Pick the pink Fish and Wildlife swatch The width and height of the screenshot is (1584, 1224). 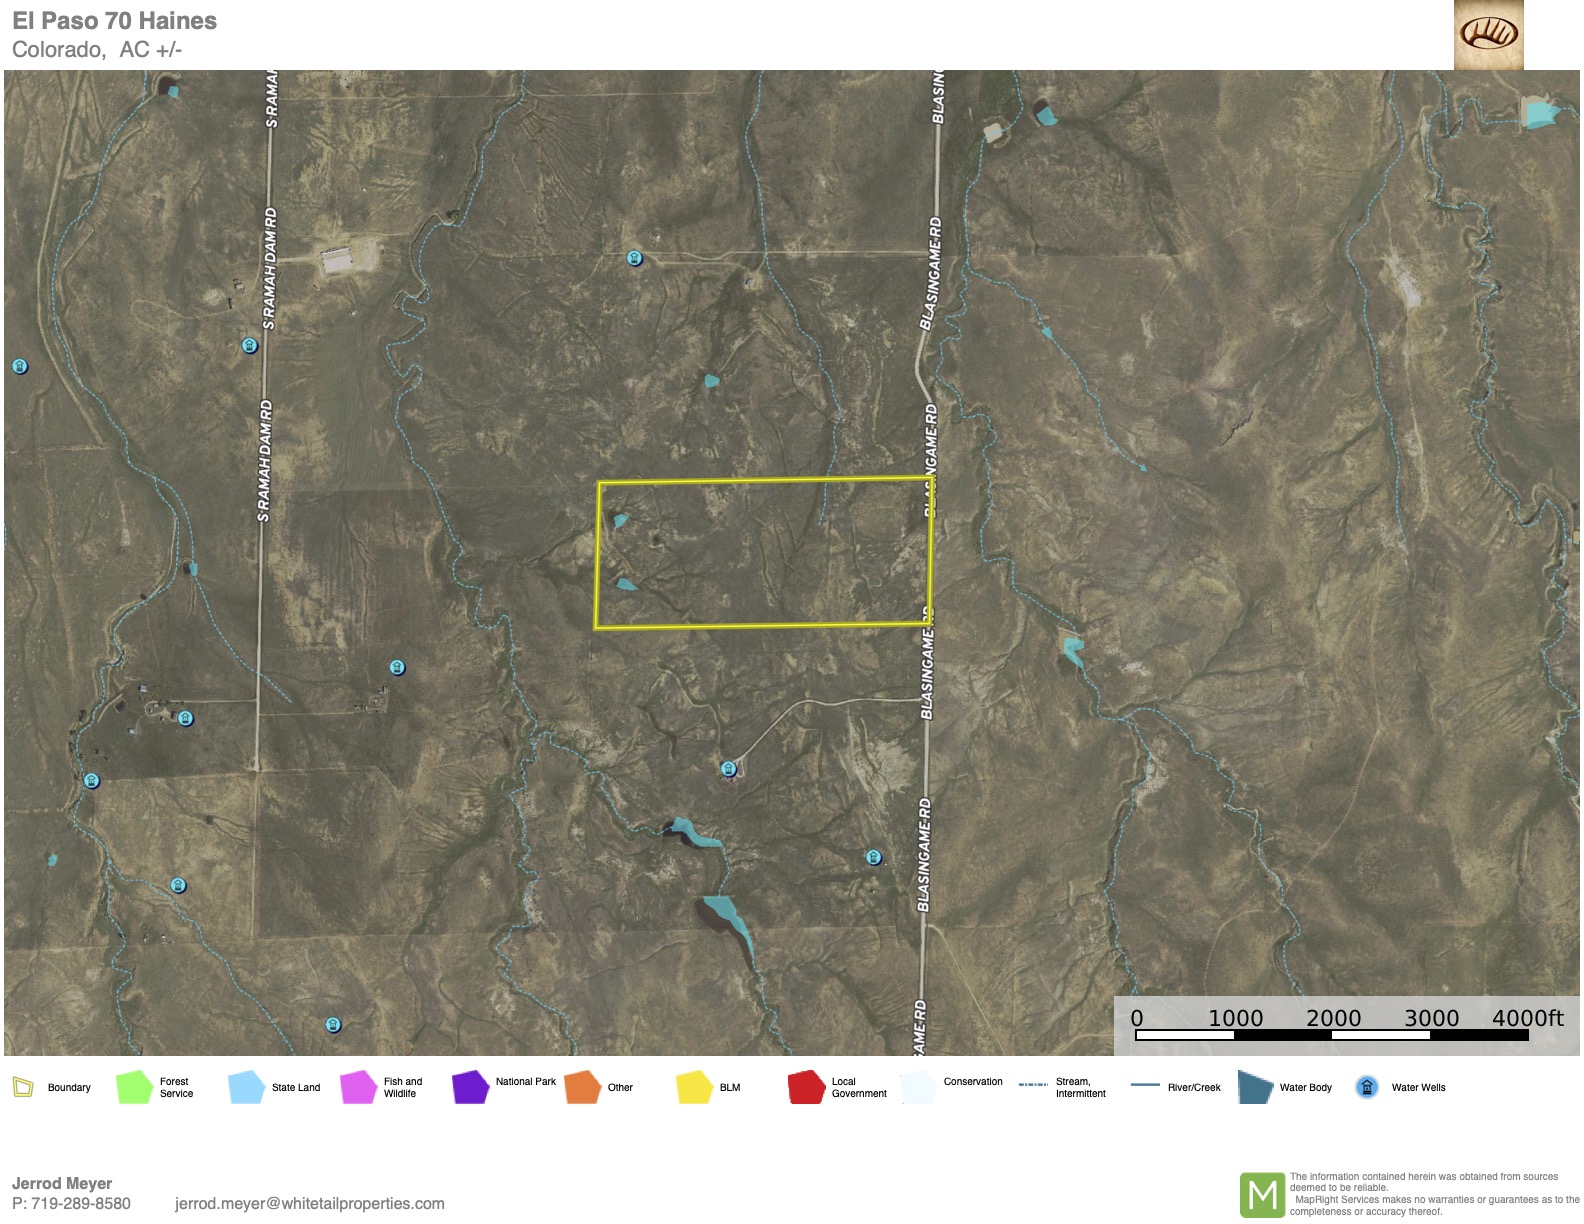357,1087
